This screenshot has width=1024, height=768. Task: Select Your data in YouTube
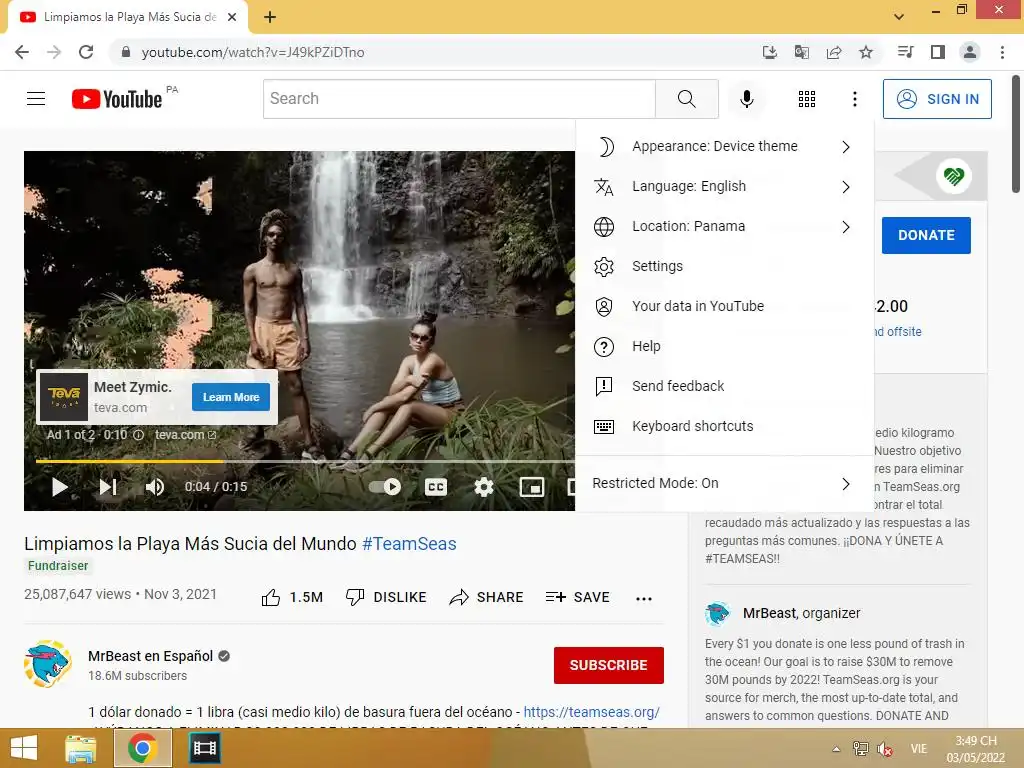coord(724,306)
